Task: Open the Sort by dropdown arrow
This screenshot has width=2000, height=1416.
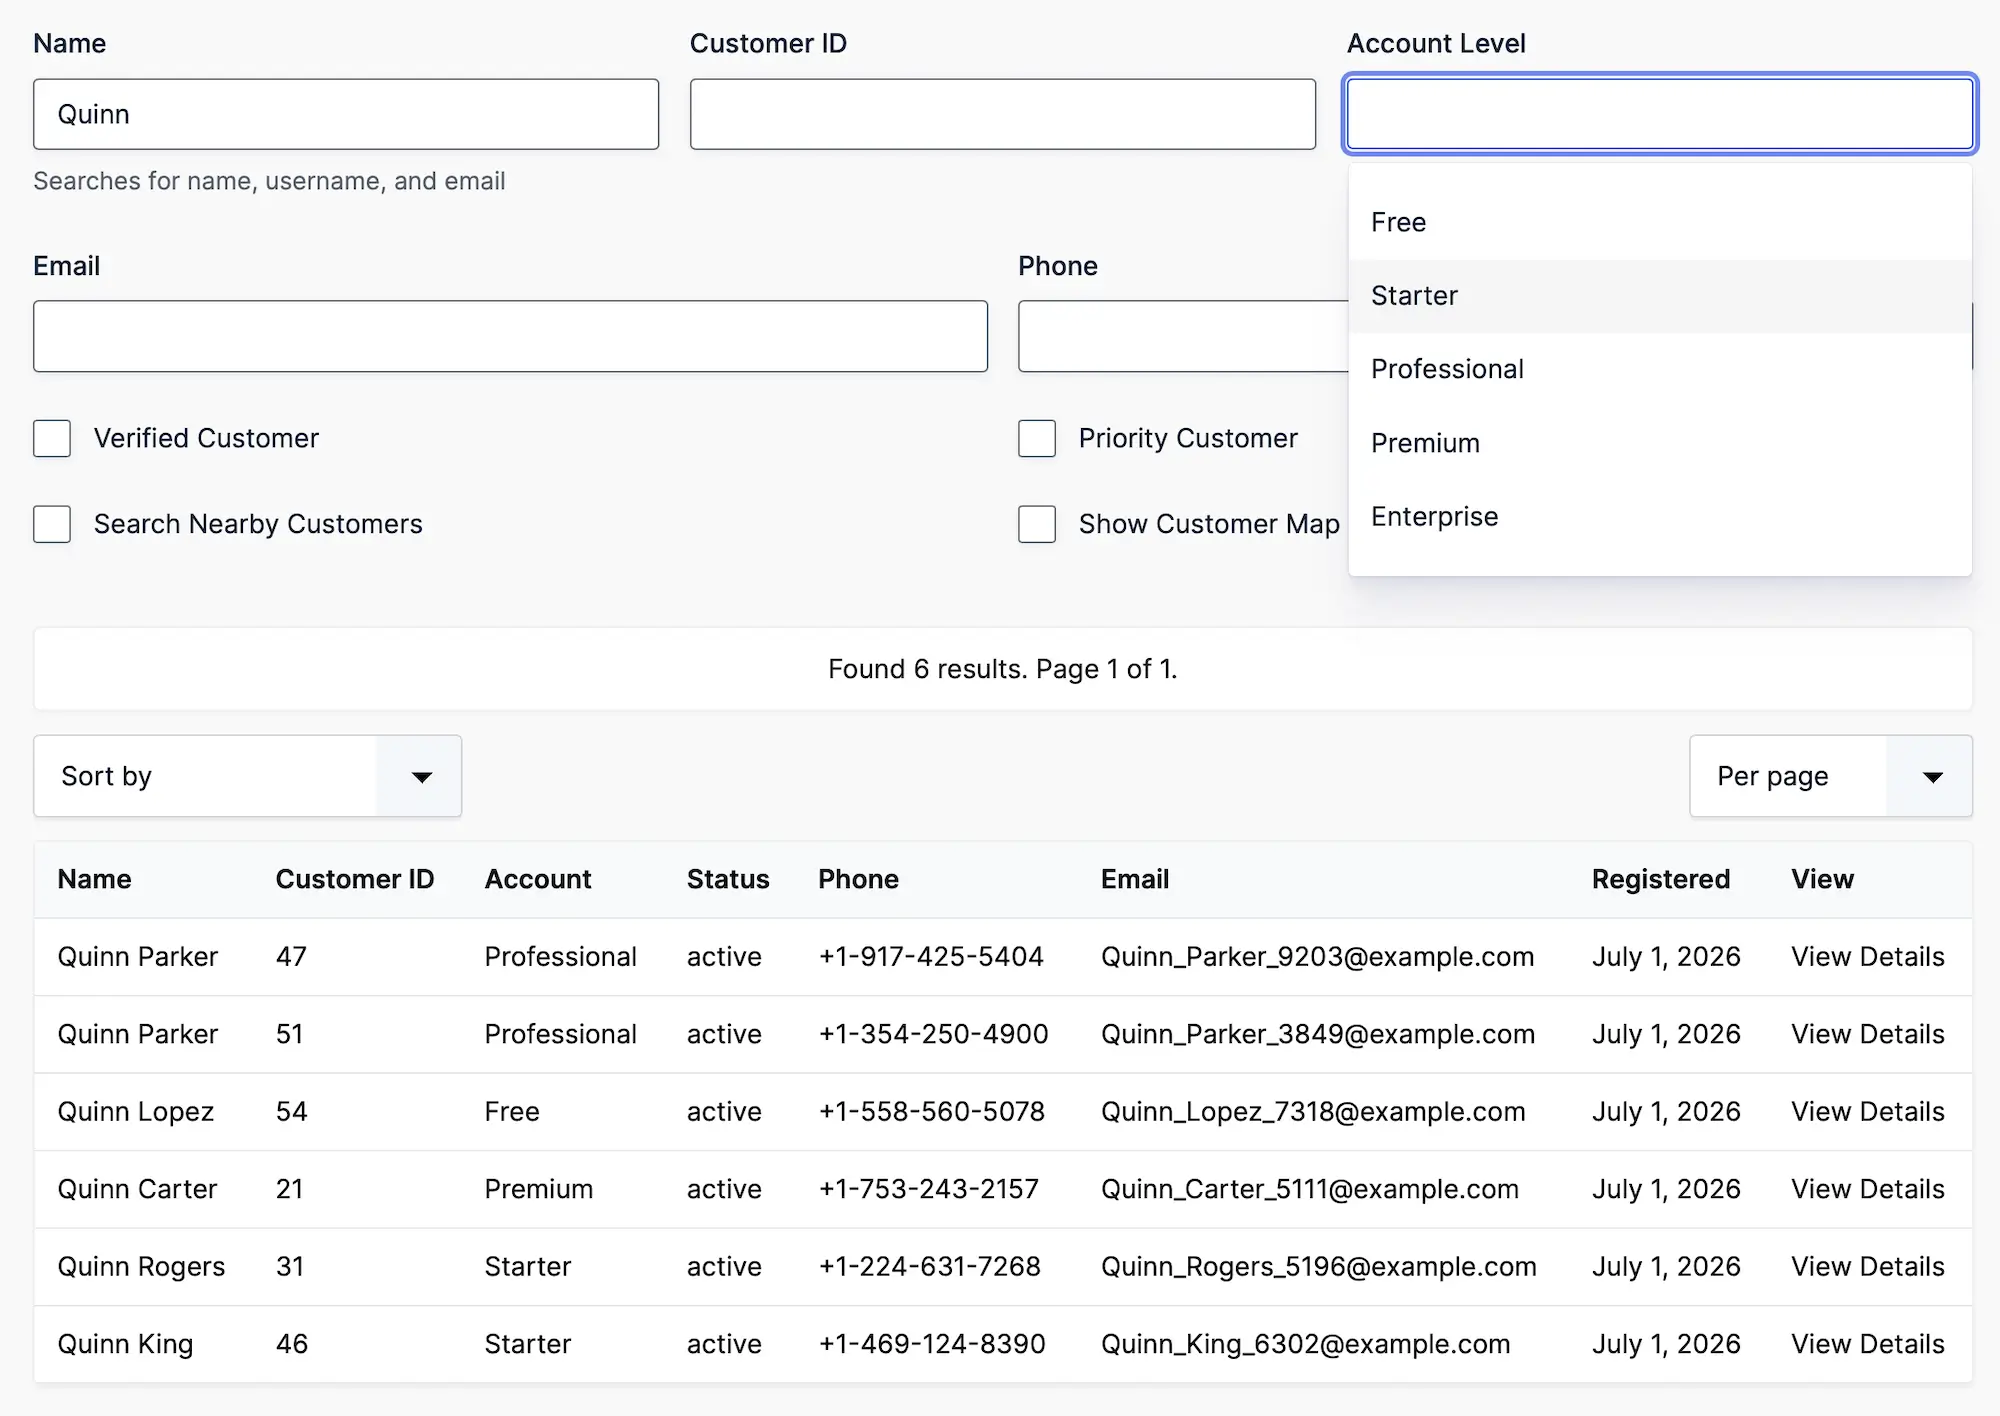Action: 421,776
